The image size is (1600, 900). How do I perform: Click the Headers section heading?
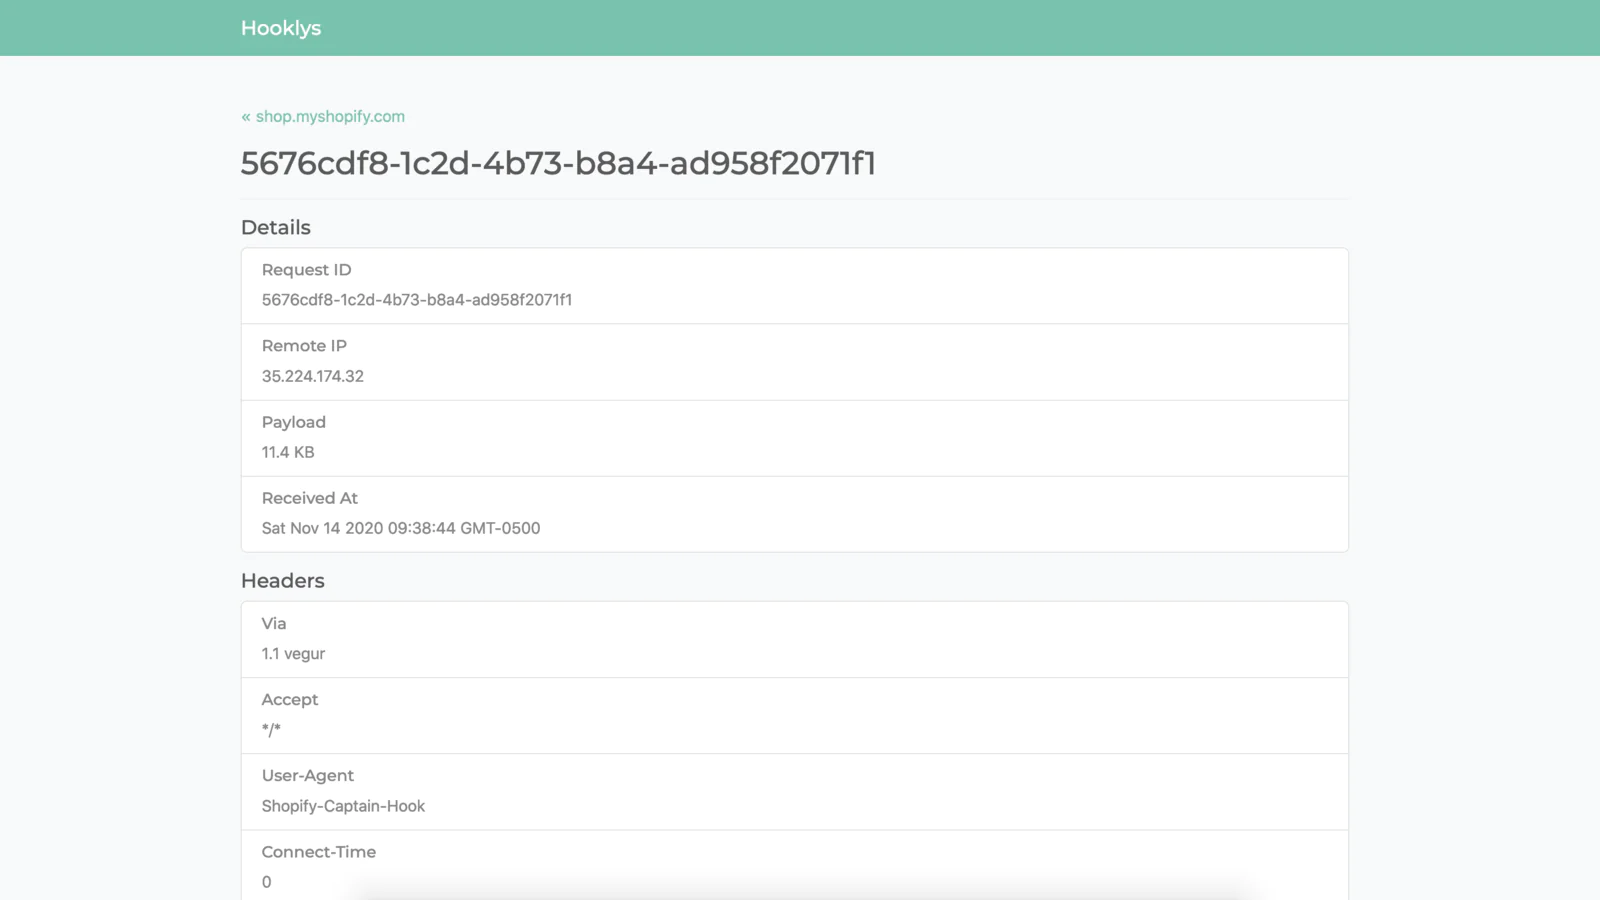pyautogui.click(x=282, y=581)
